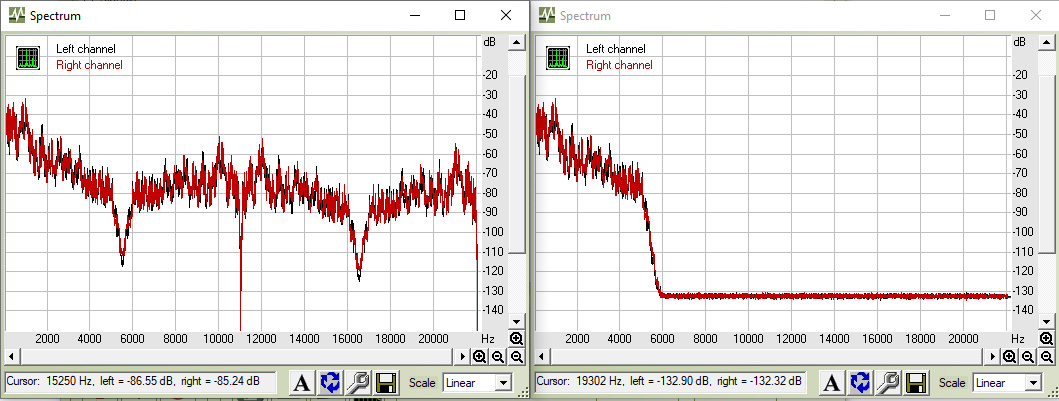Image resolution: width=1059 pixels, height=401 pixels.
Task: Maximize the left Spectrum window
Action: [460, 15]
